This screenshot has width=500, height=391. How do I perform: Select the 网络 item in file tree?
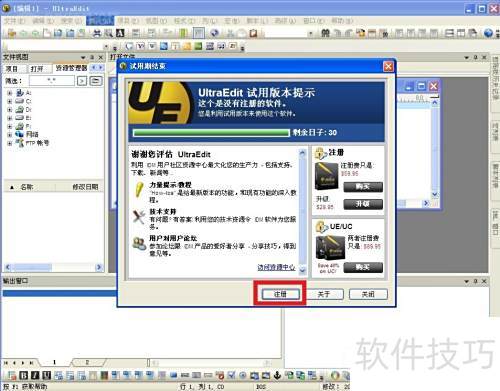[32, 134]
